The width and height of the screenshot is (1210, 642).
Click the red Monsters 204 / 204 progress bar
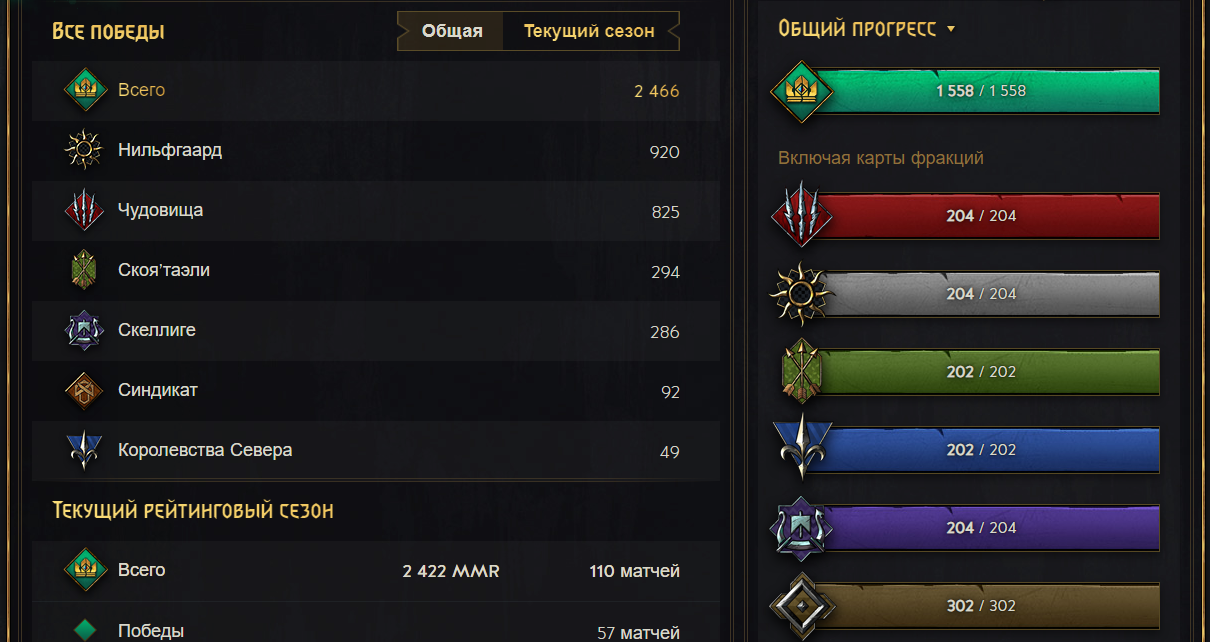990,216
